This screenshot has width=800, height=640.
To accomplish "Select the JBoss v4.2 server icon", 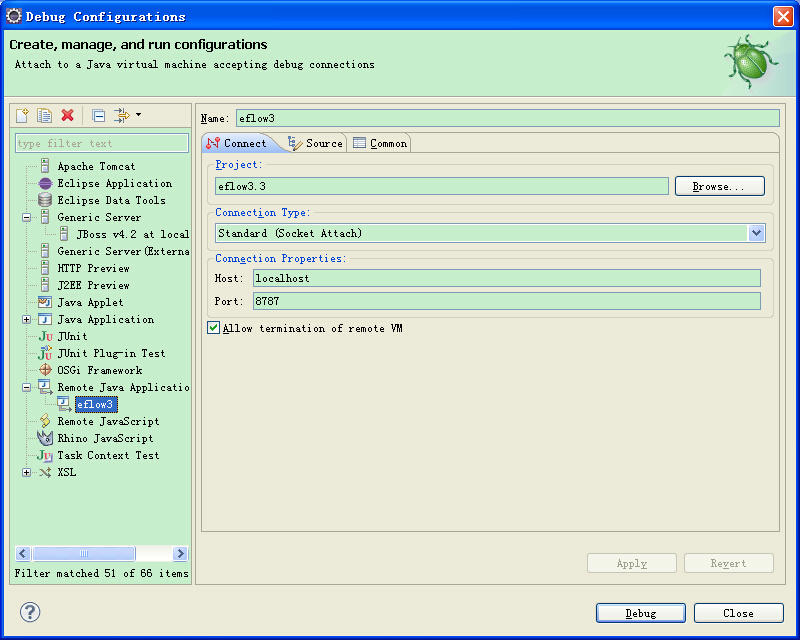I will point(64,234).
